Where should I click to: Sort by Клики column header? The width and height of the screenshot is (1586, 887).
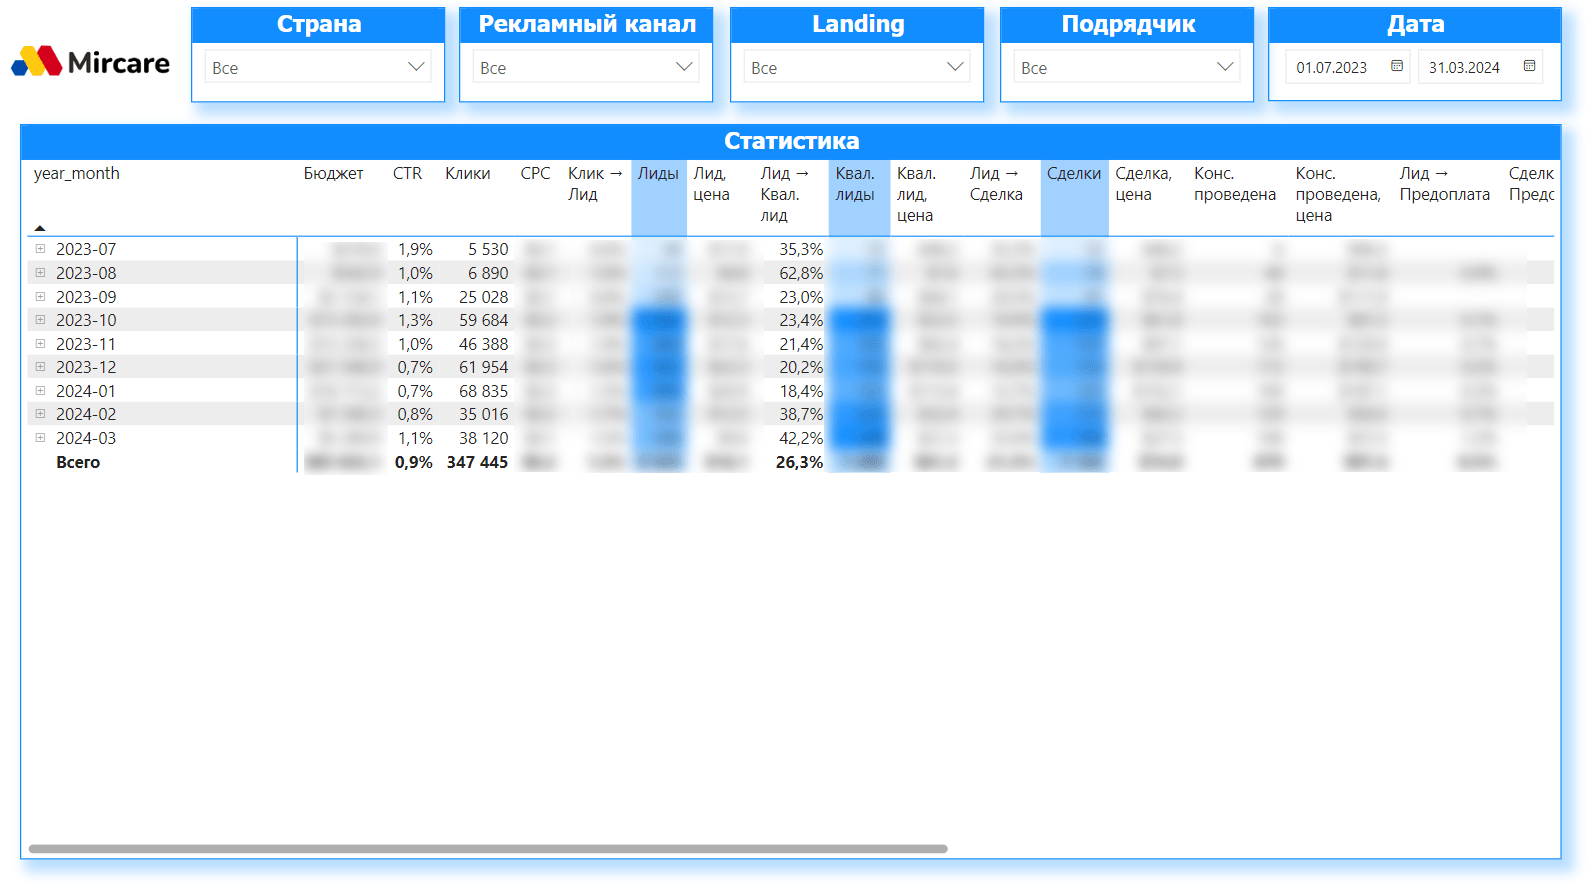[468, 173]
